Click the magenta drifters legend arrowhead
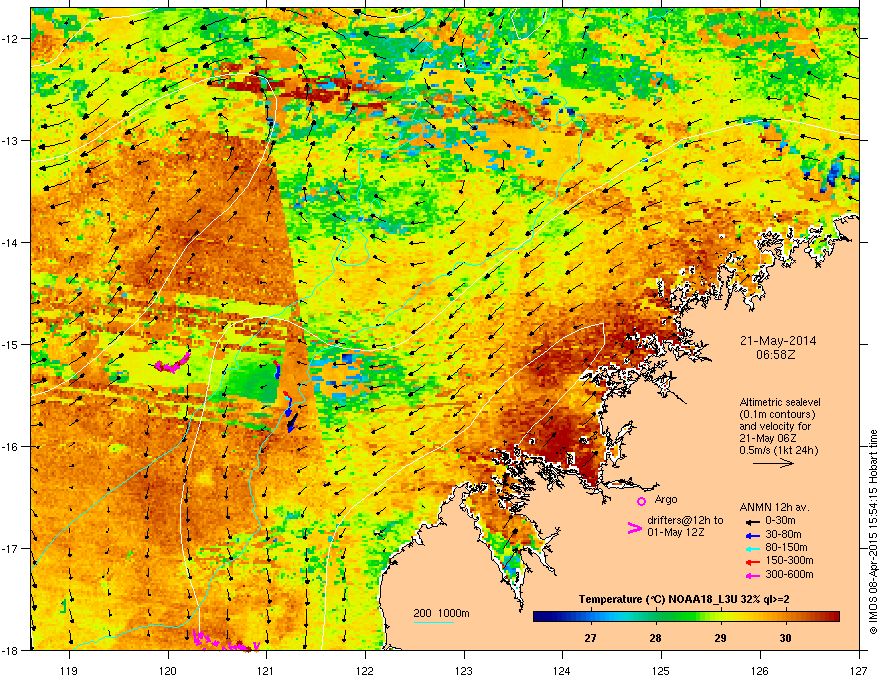 (634, 527)
